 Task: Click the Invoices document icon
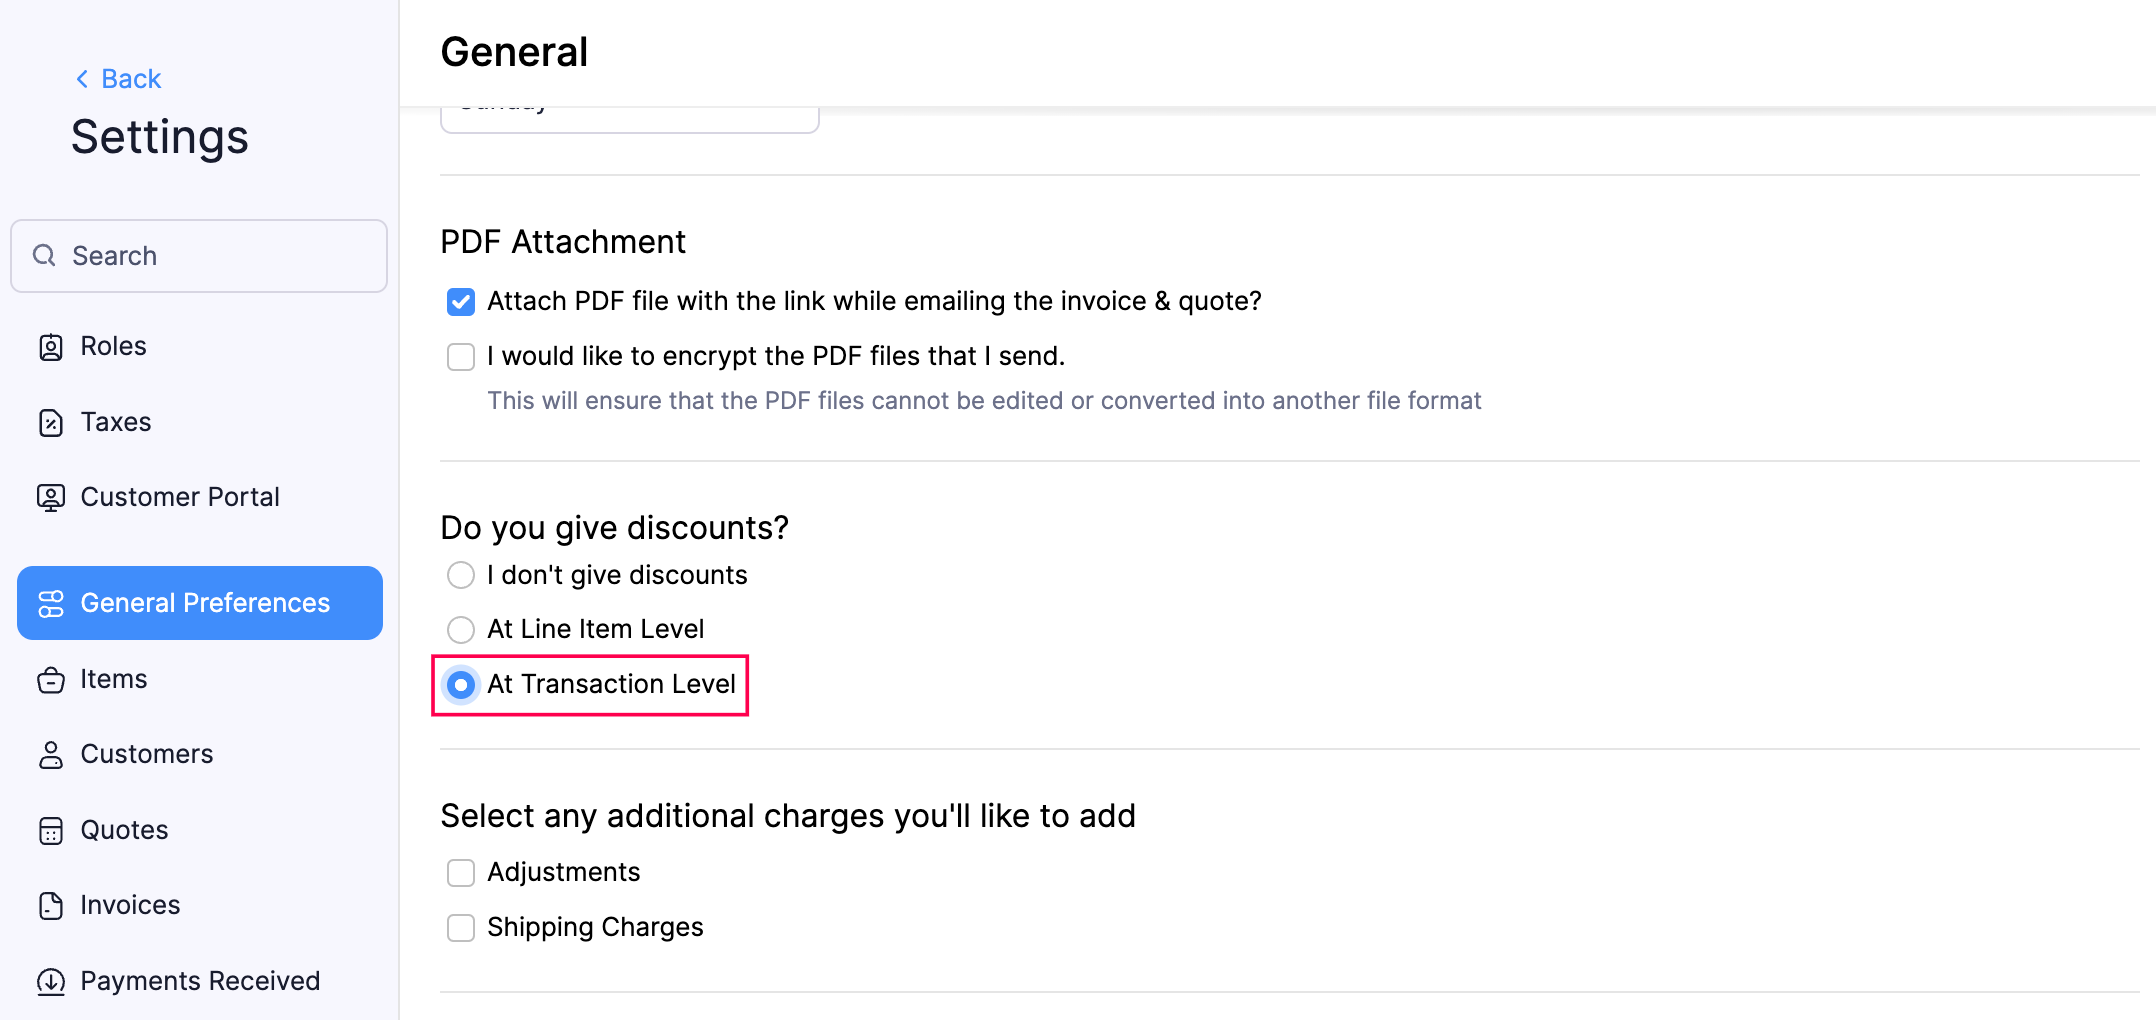tap(52, 906)
